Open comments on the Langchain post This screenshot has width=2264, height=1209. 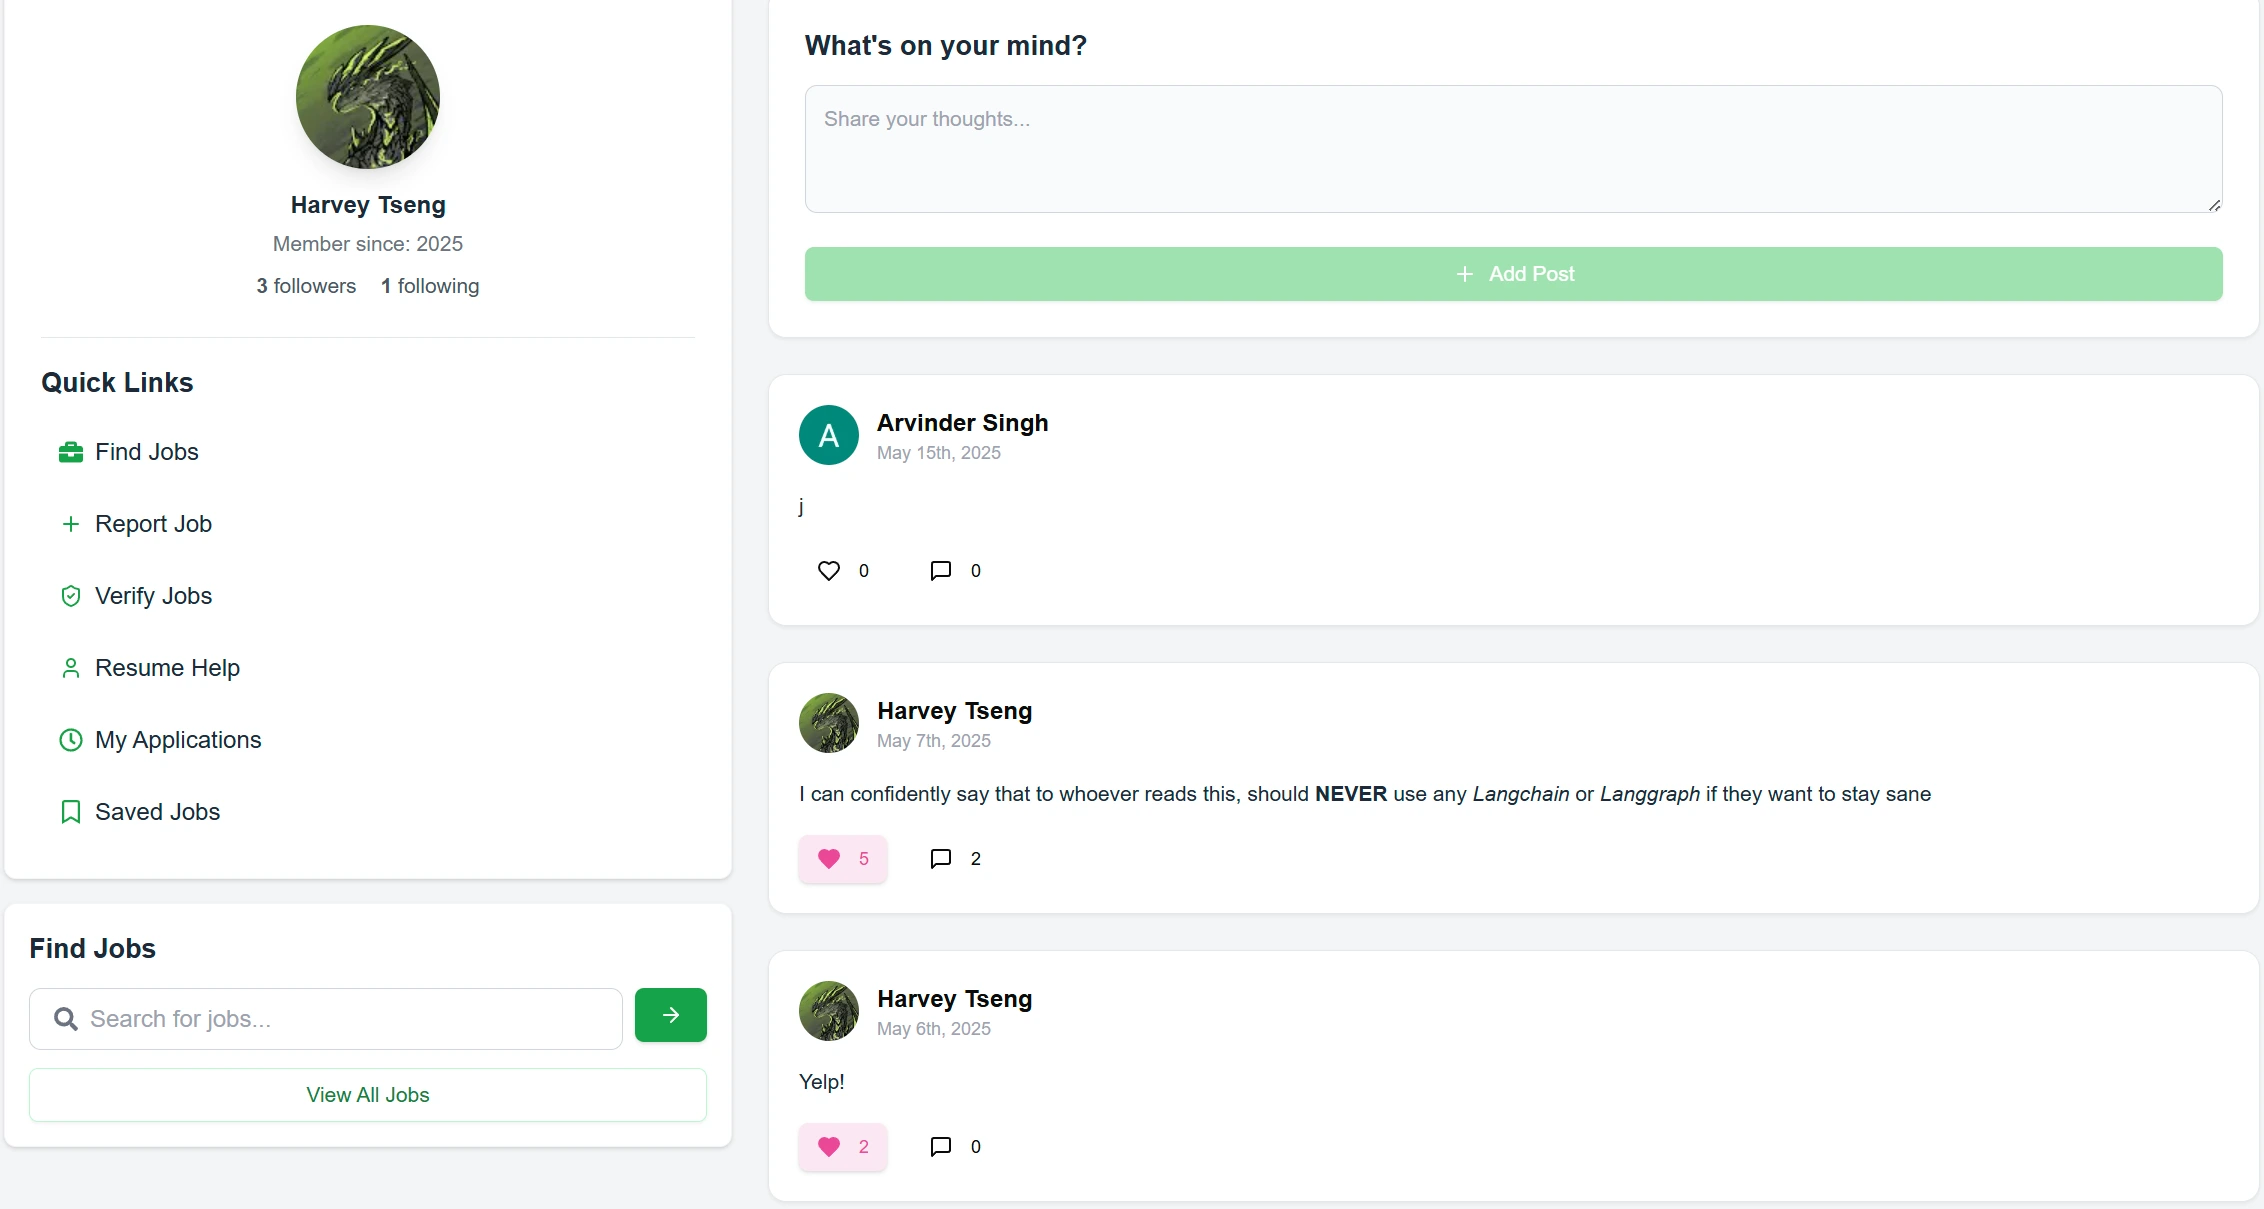940,858
